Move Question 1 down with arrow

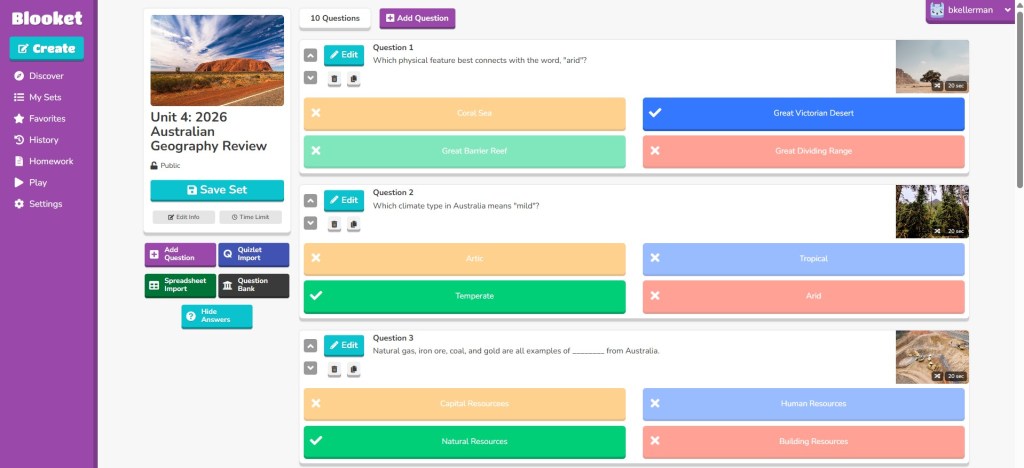point(310,78)
